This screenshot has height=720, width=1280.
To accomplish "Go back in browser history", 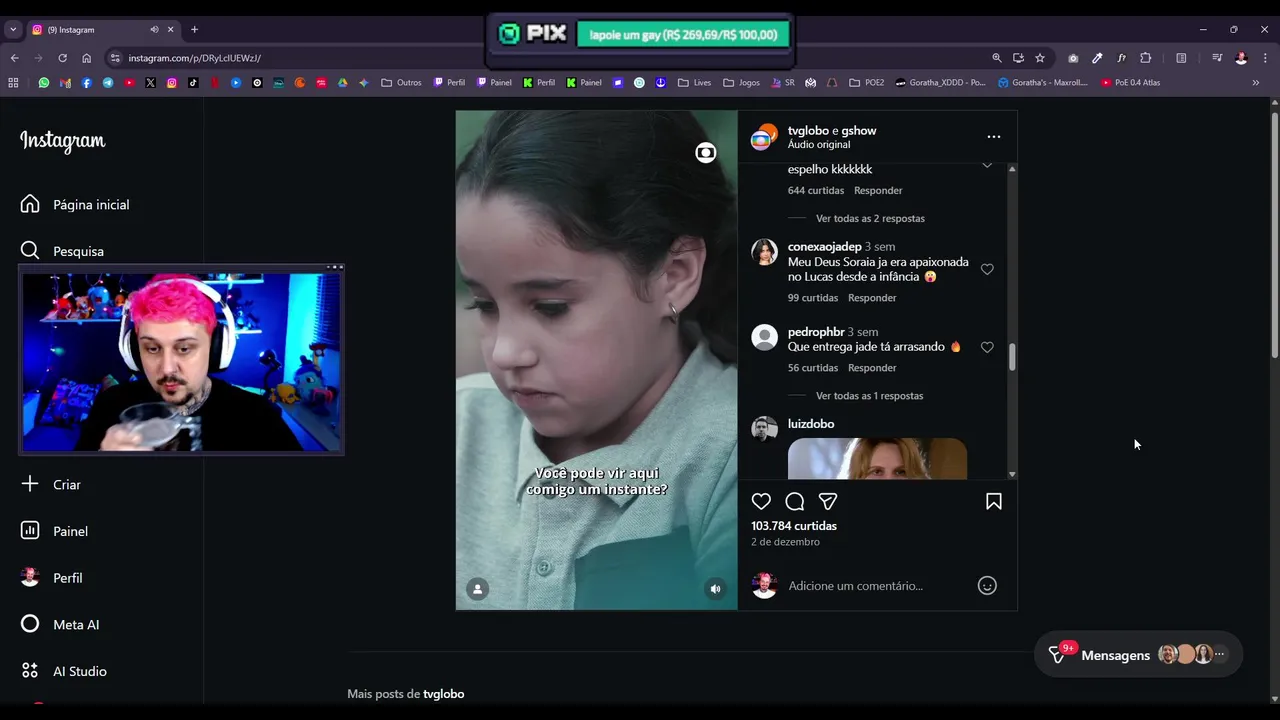I will click(x=14, y=58).
